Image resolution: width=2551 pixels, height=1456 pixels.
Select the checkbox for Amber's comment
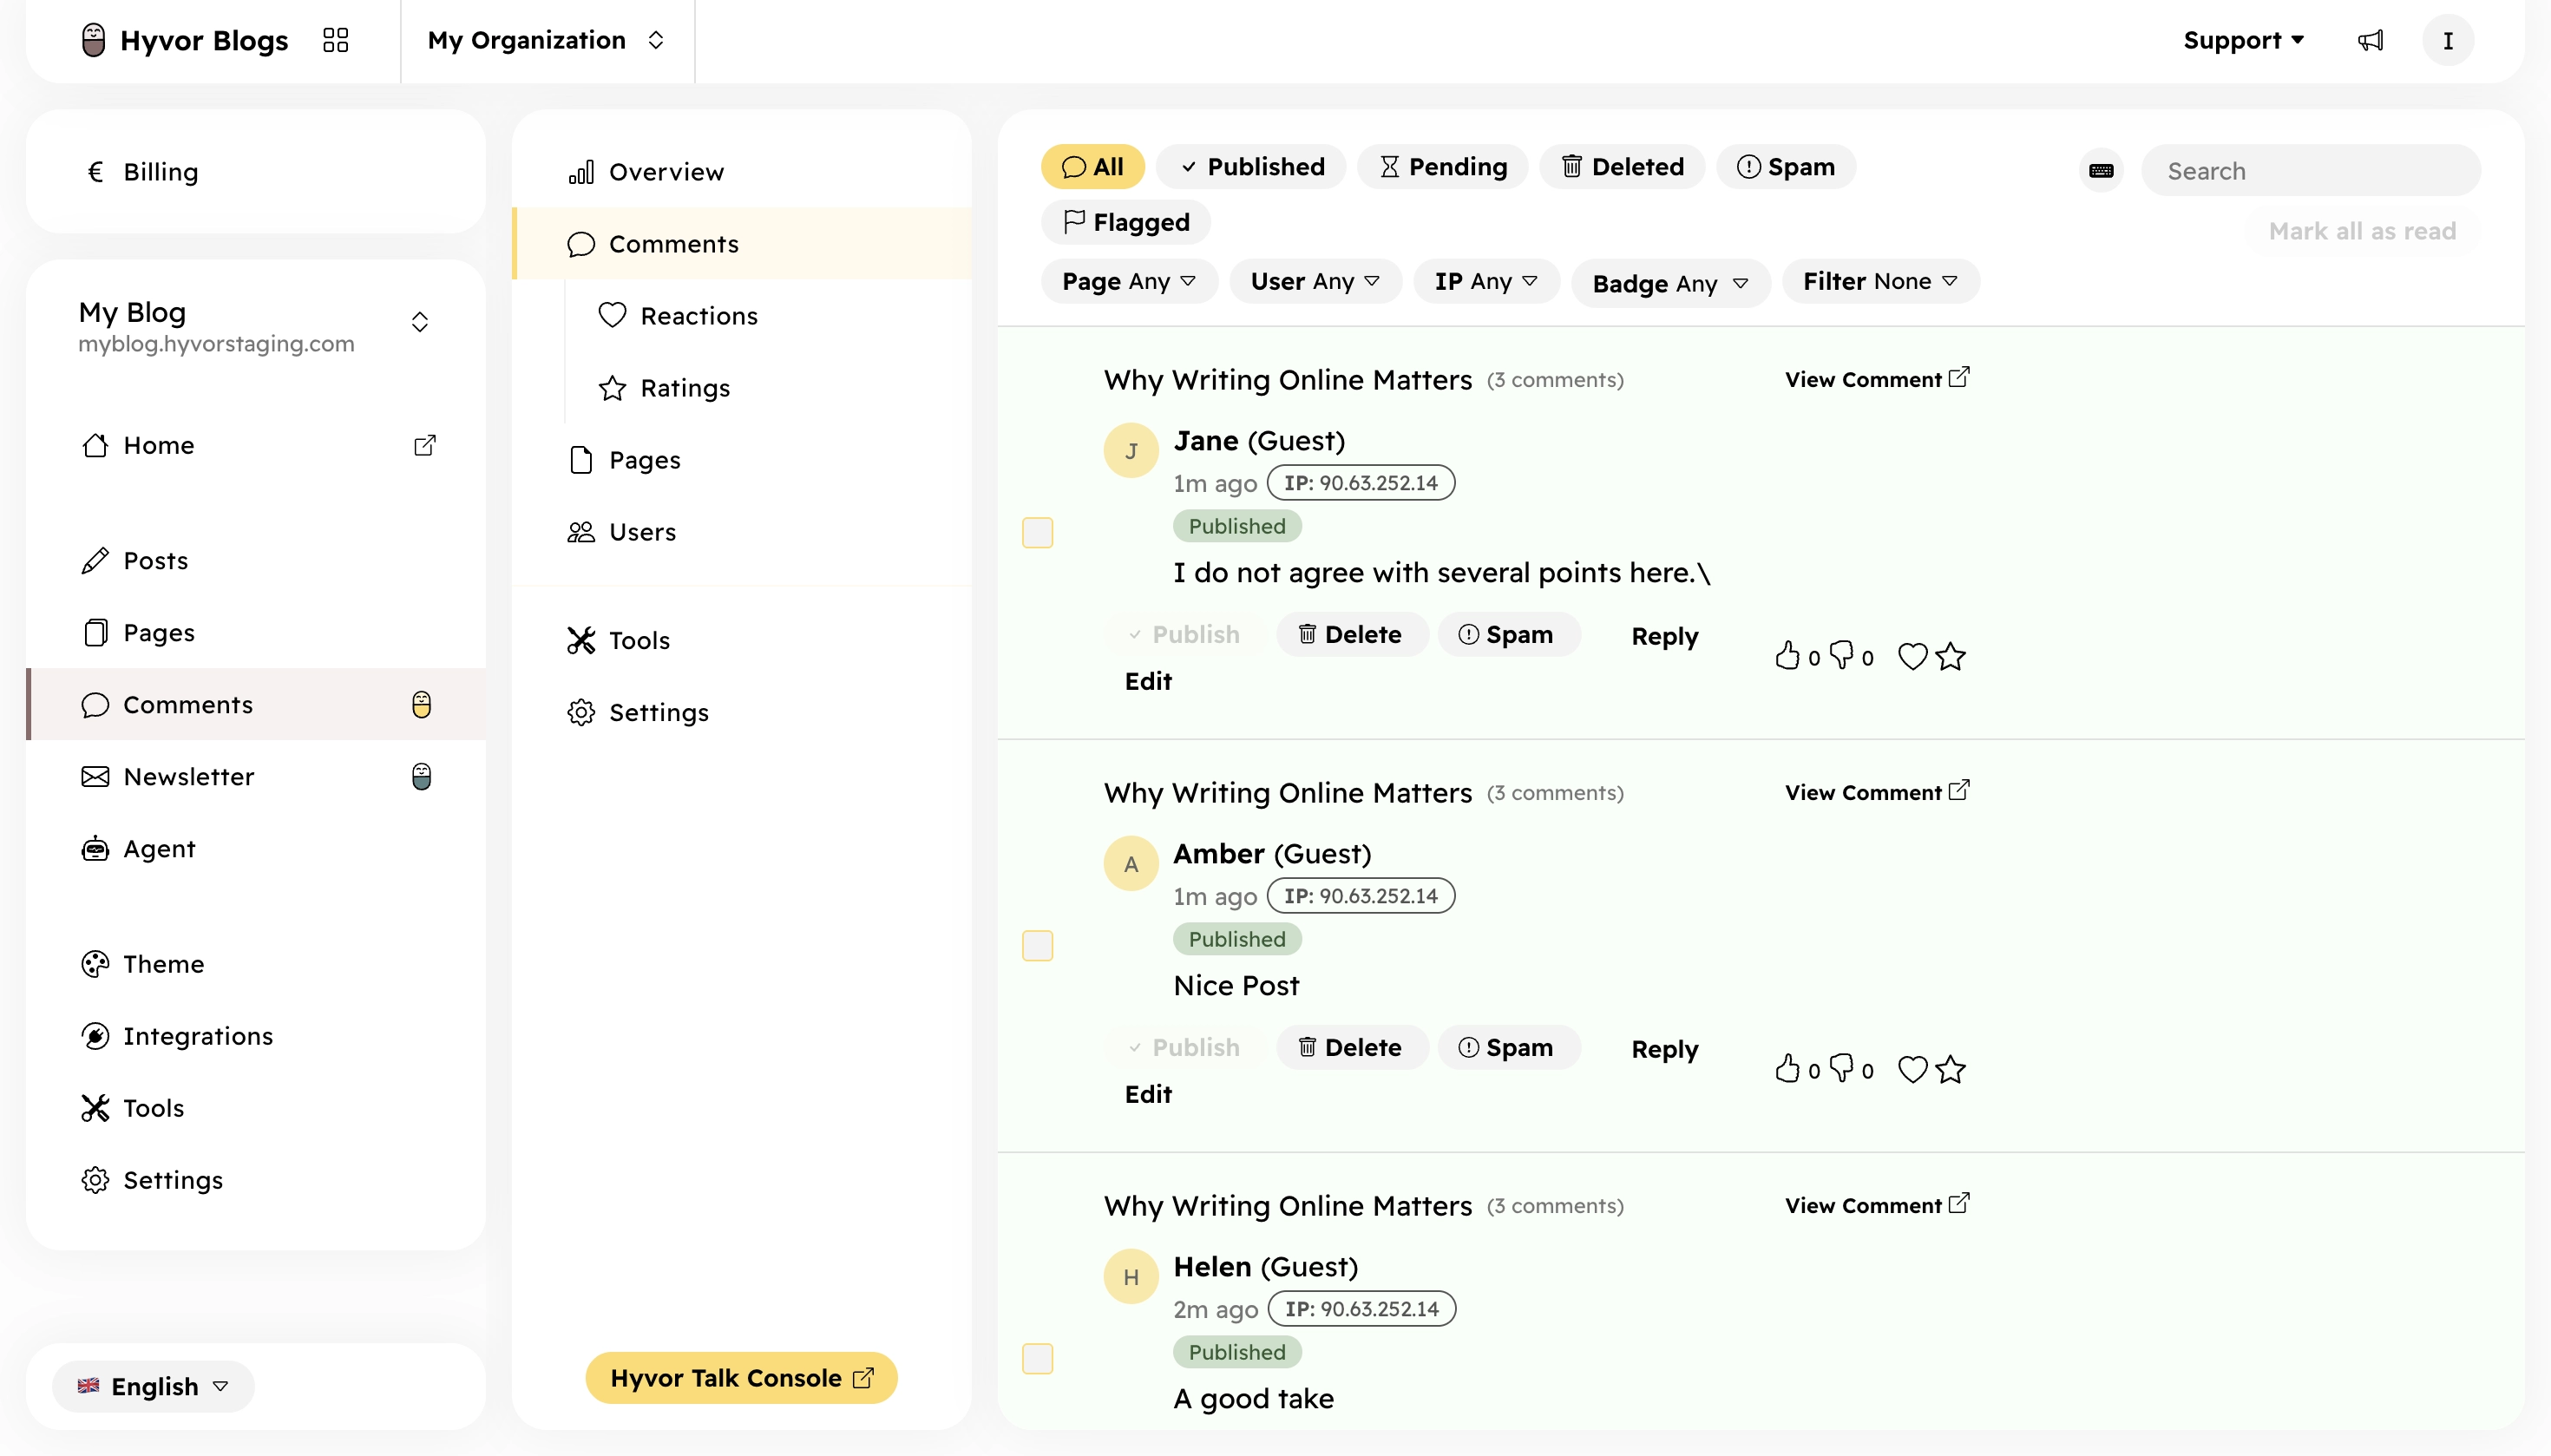pyautogui.click(x=1038, y=945)
